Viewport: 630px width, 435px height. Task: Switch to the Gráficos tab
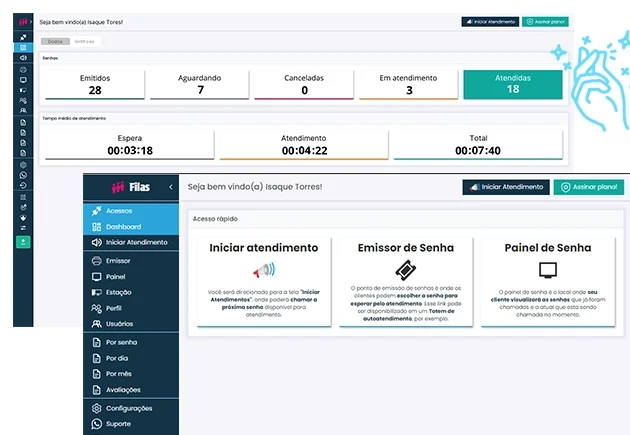pyautogui.click(x=84, y=42)
